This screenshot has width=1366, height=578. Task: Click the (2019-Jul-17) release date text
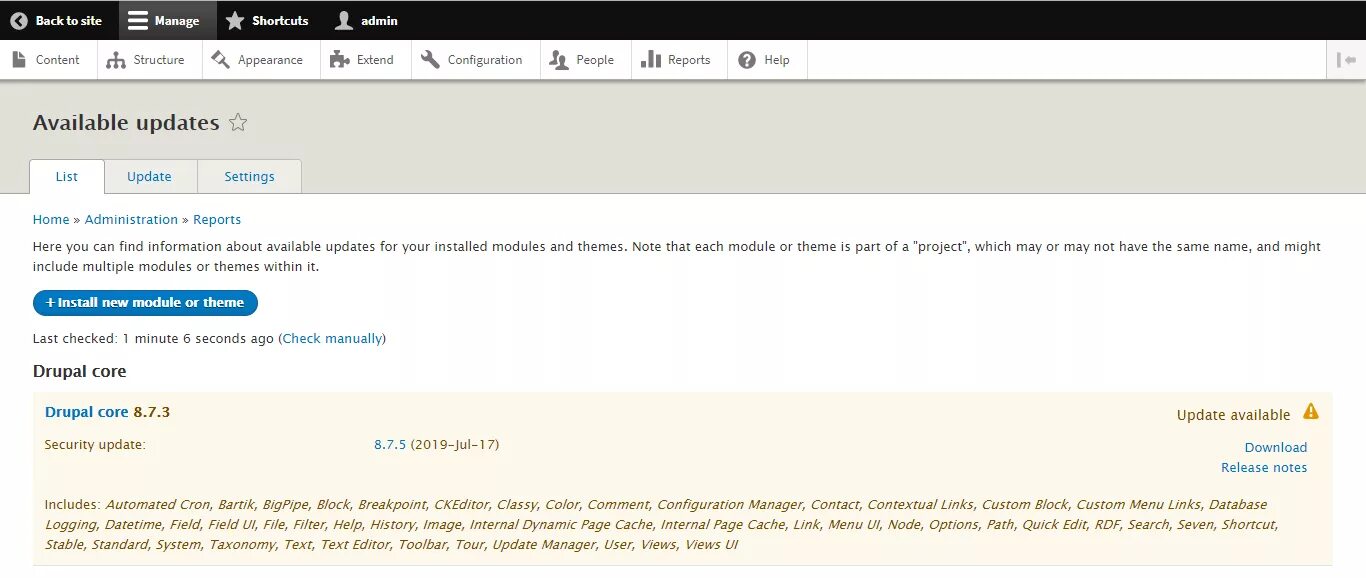(455, 445)
